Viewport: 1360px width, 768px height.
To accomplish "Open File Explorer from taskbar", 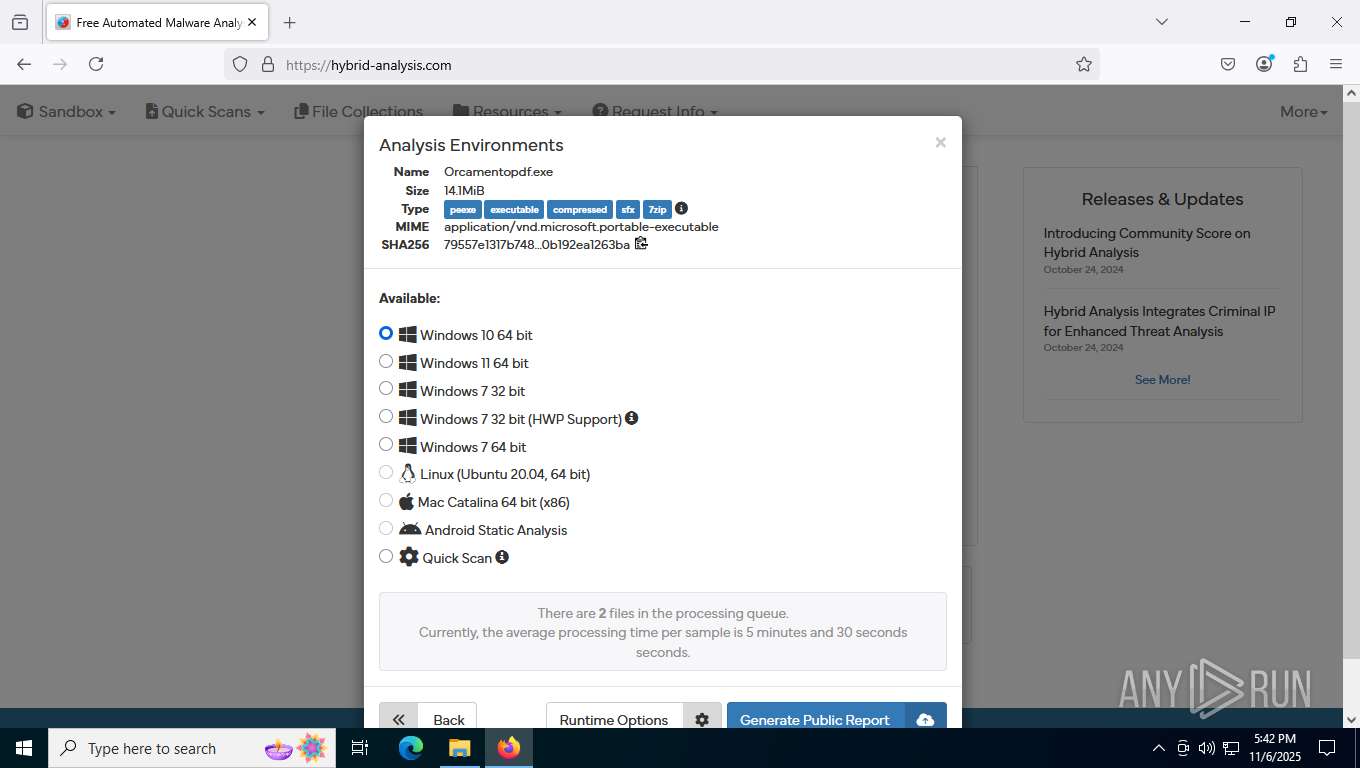I will coord(459,748).
